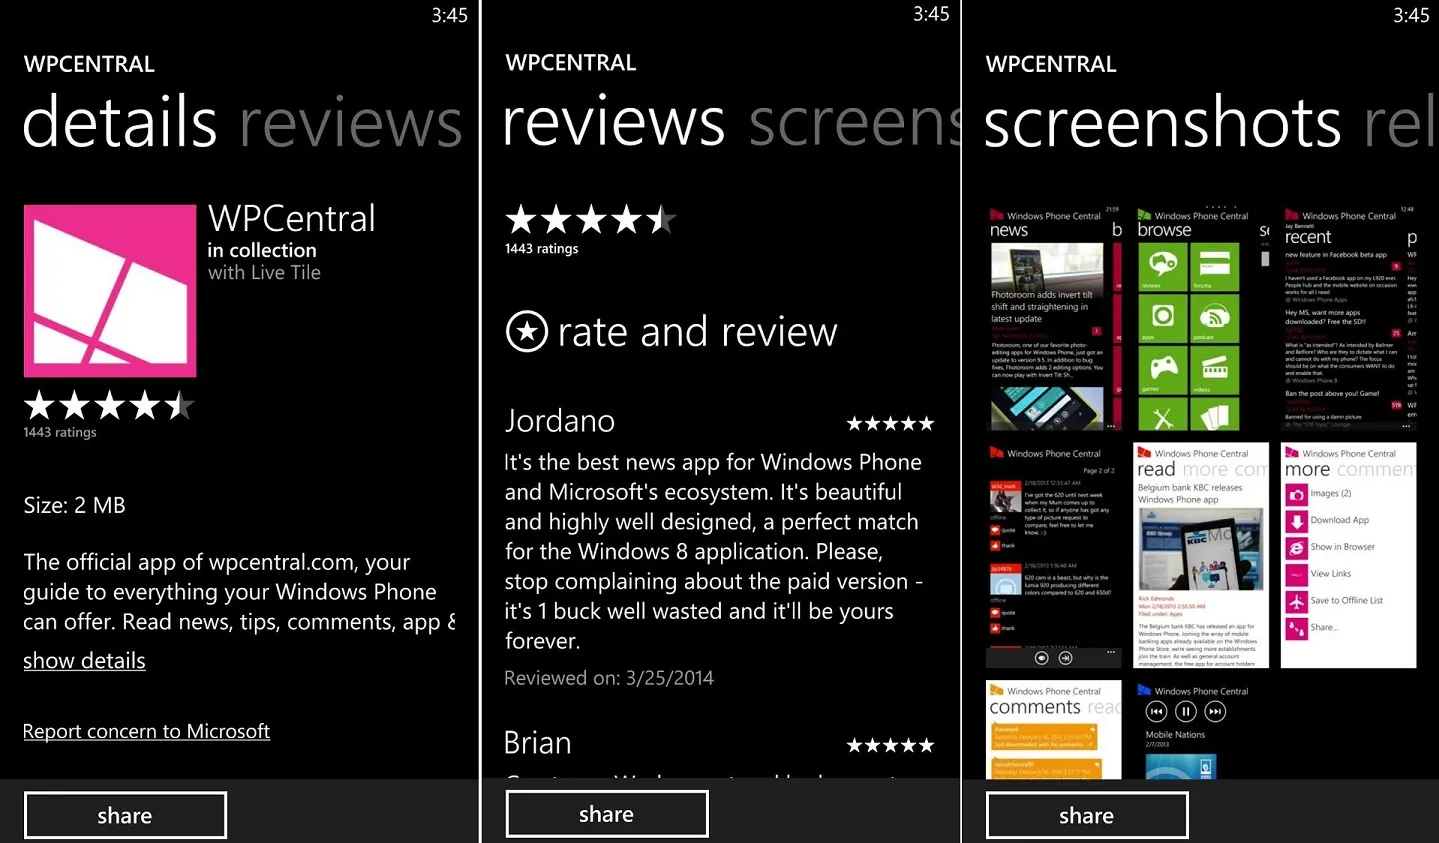Click the circled star rate icon
The width and height of the screenshot is (1439, 843).
[527, 331]
